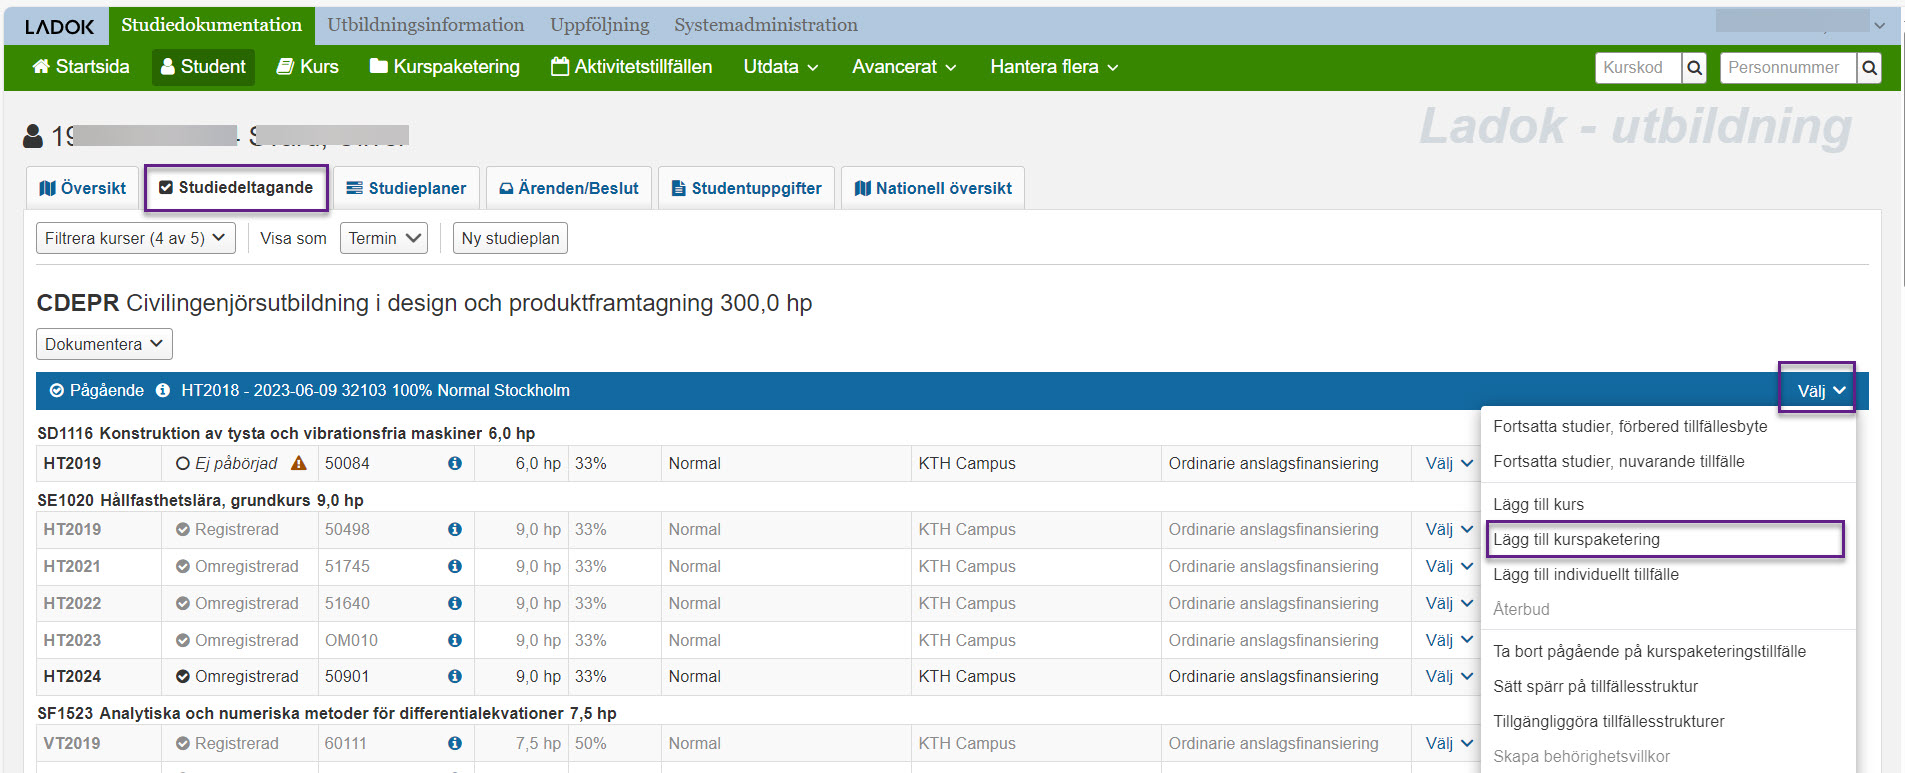
Task: Open the Studieplaner tab
Action: coord(406,188)
